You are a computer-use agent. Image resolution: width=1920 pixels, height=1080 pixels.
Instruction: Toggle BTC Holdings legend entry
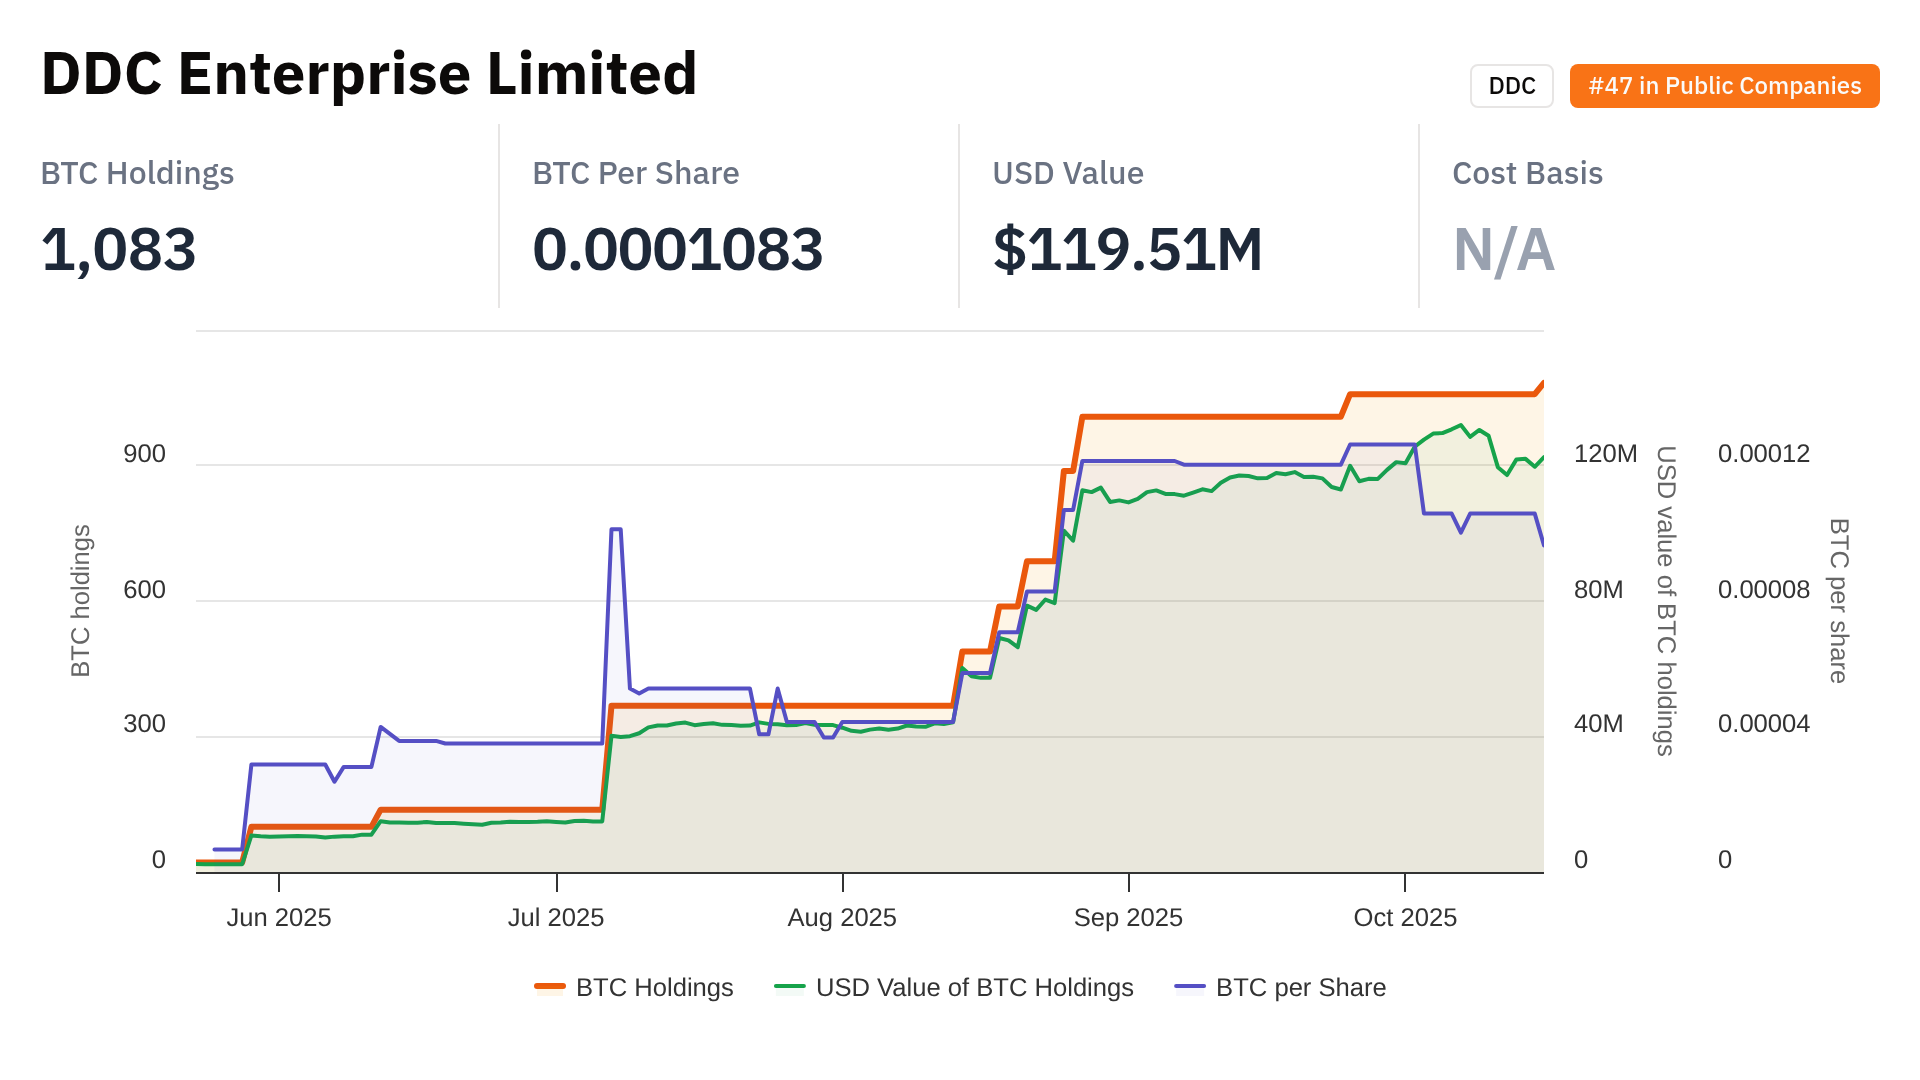(654, 987)
